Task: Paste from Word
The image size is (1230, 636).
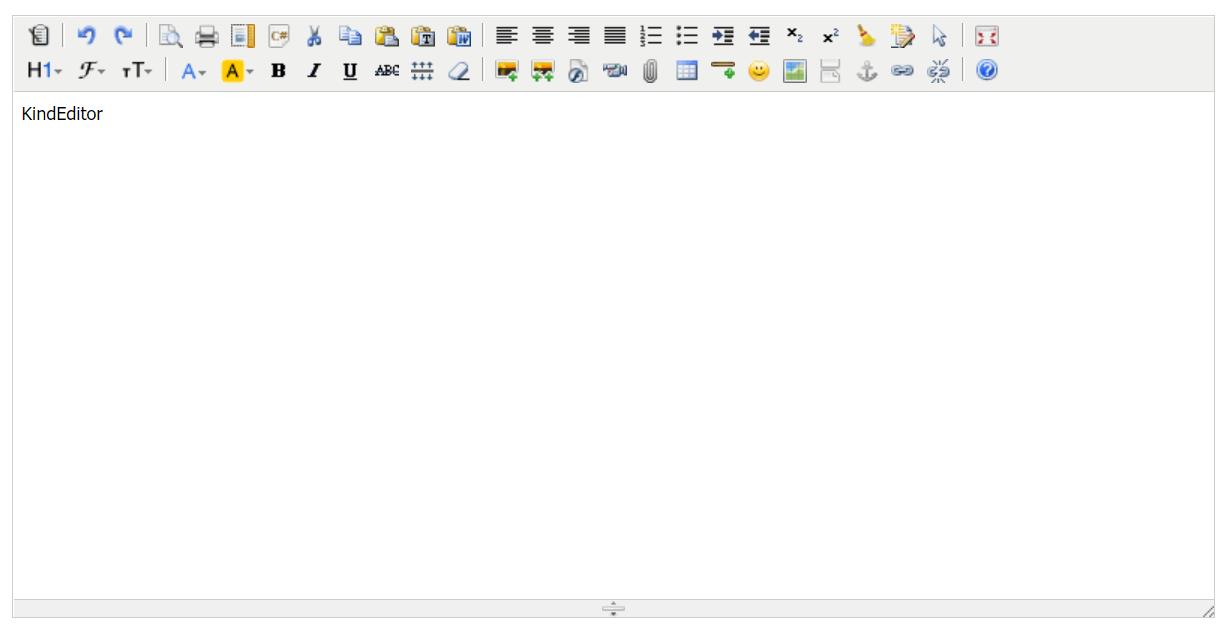Action: (x=457, y=37)
